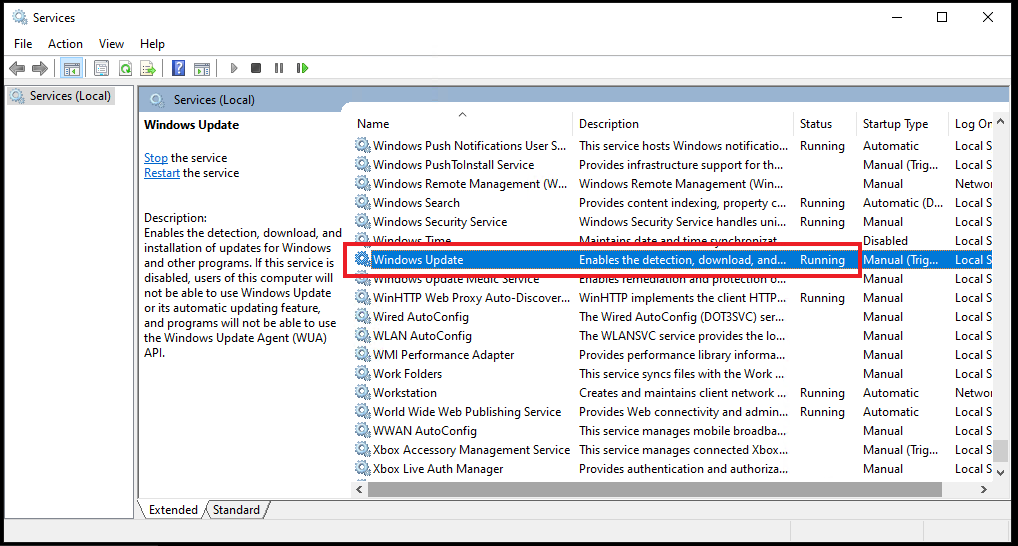This screenshot has height=546, width=1018.
Task: Click the Start Service play icon
Action: [x=234, y=68]
